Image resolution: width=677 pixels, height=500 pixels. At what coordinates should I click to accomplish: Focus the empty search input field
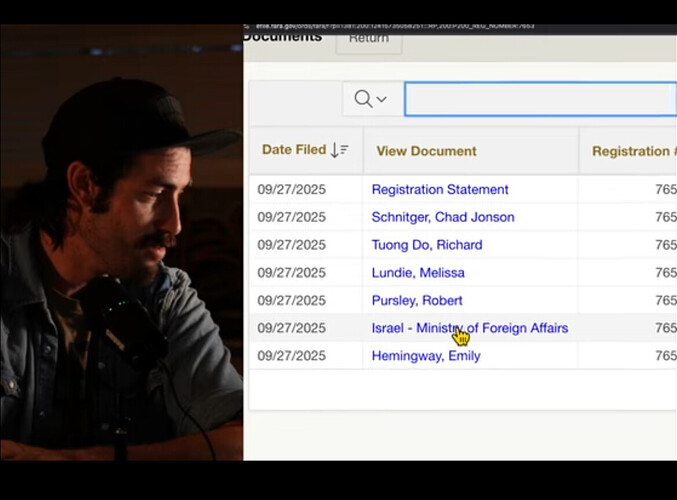click(x=541, y=99)
